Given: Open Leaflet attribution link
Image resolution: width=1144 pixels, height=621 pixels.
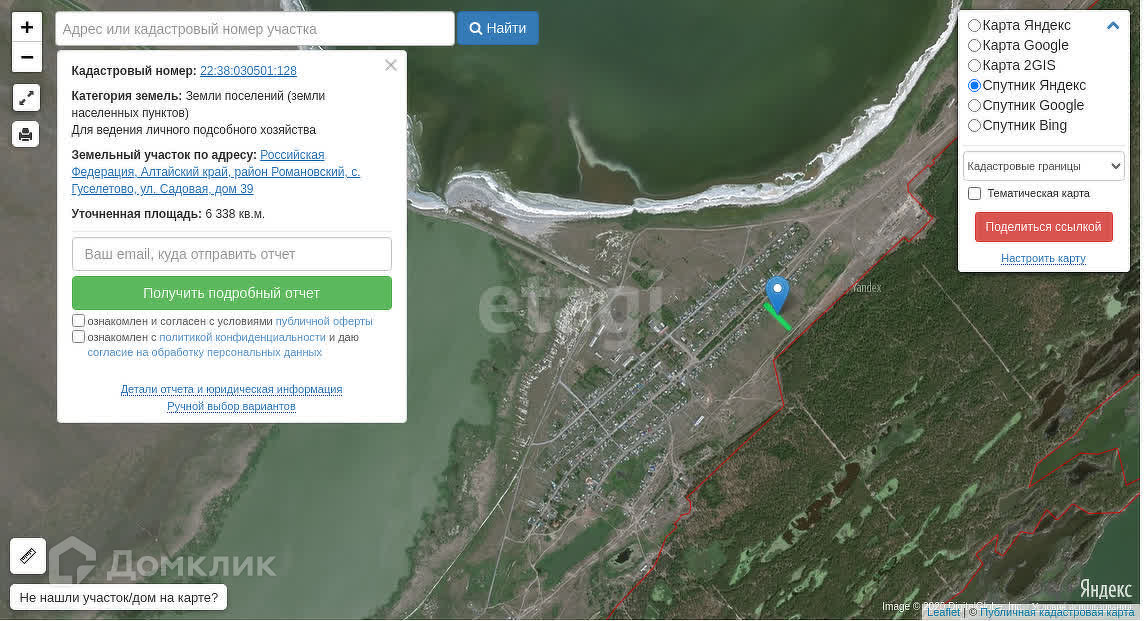Looking at the screenshot, I should point(943,613).
